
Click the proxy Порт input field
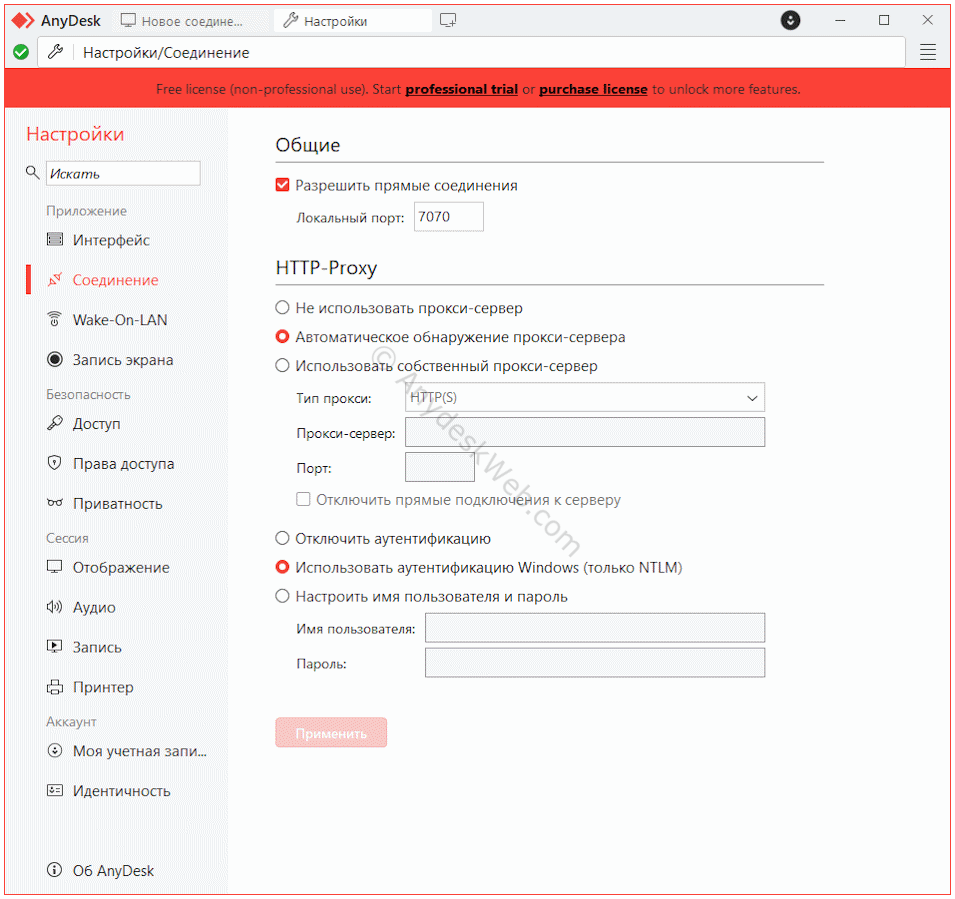coord(440,467)
